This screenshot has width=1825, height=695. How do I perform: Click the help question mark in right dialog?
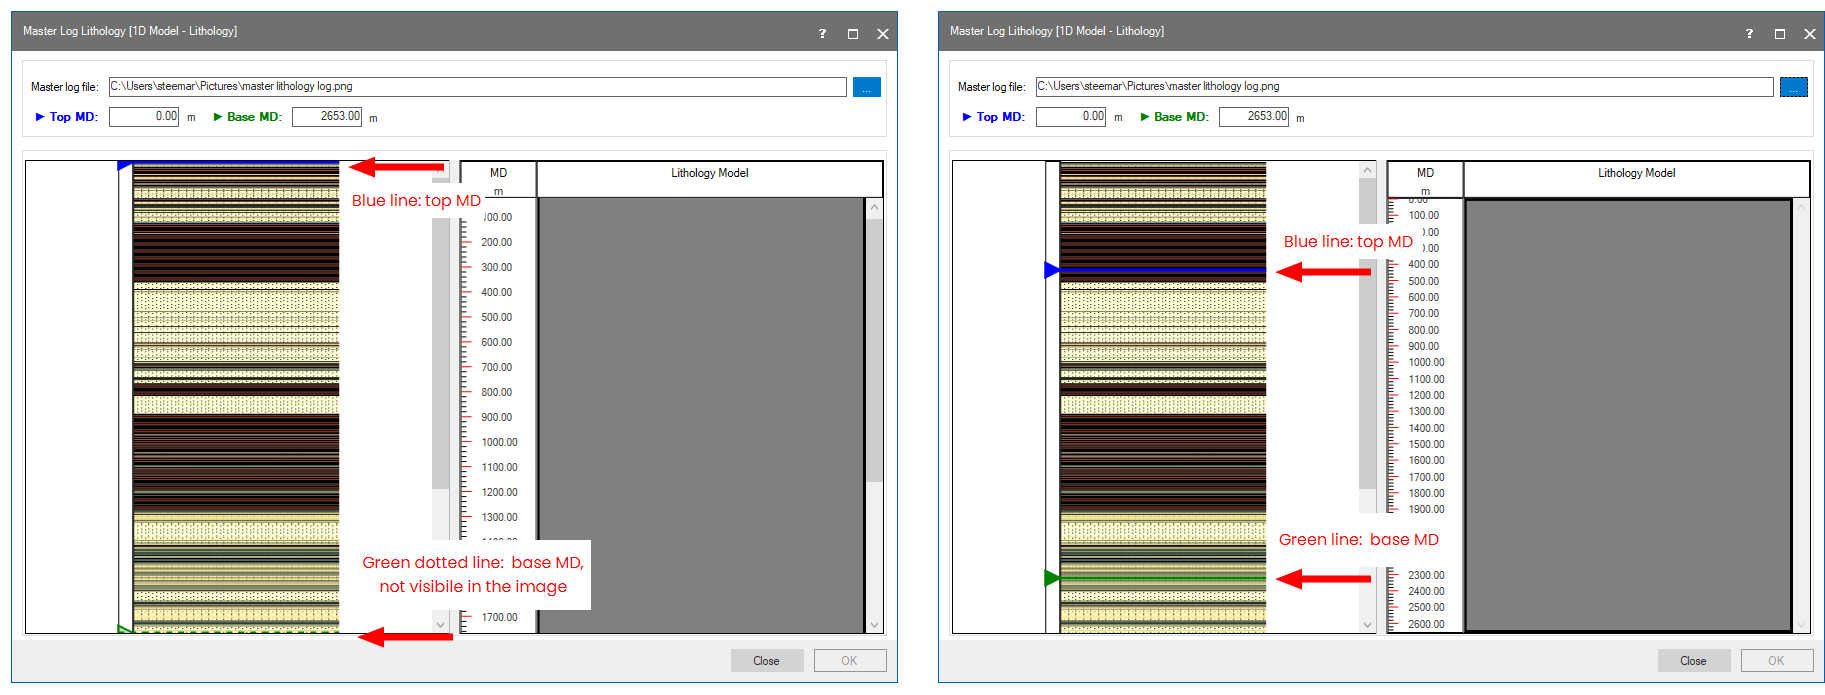tap(1749, 34)
